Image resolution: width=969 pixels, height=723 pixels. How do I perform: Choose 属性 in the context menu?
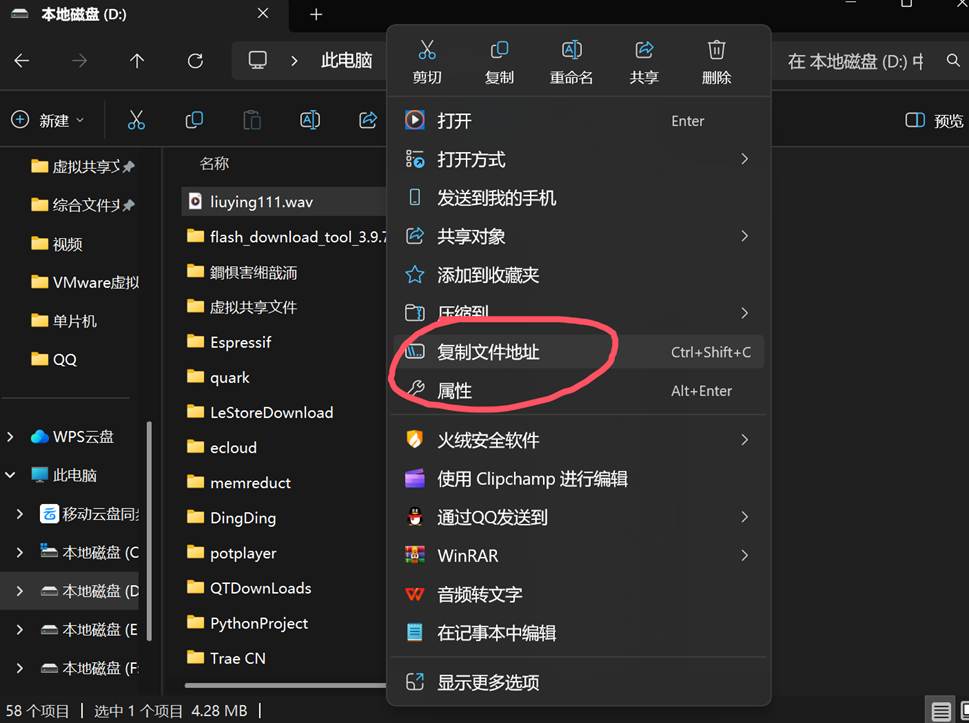pos(454,391)
